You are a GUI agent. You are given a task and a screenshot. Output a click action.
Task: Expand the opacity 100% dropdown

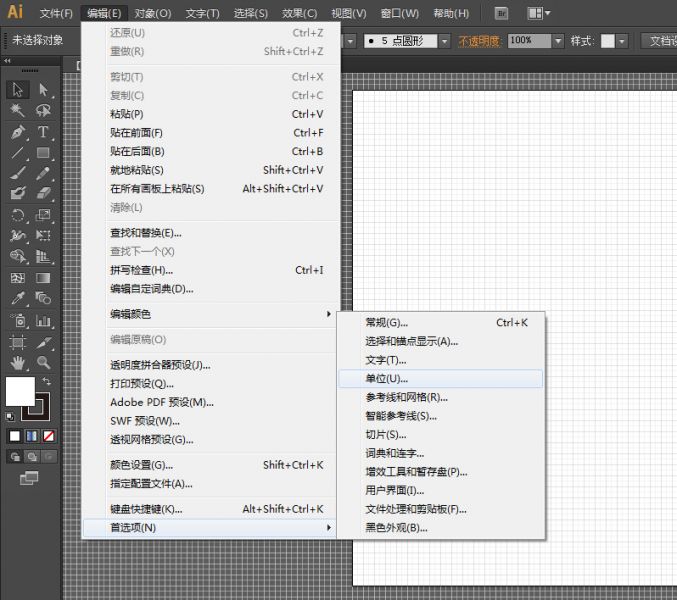click(x=557, y=41)
